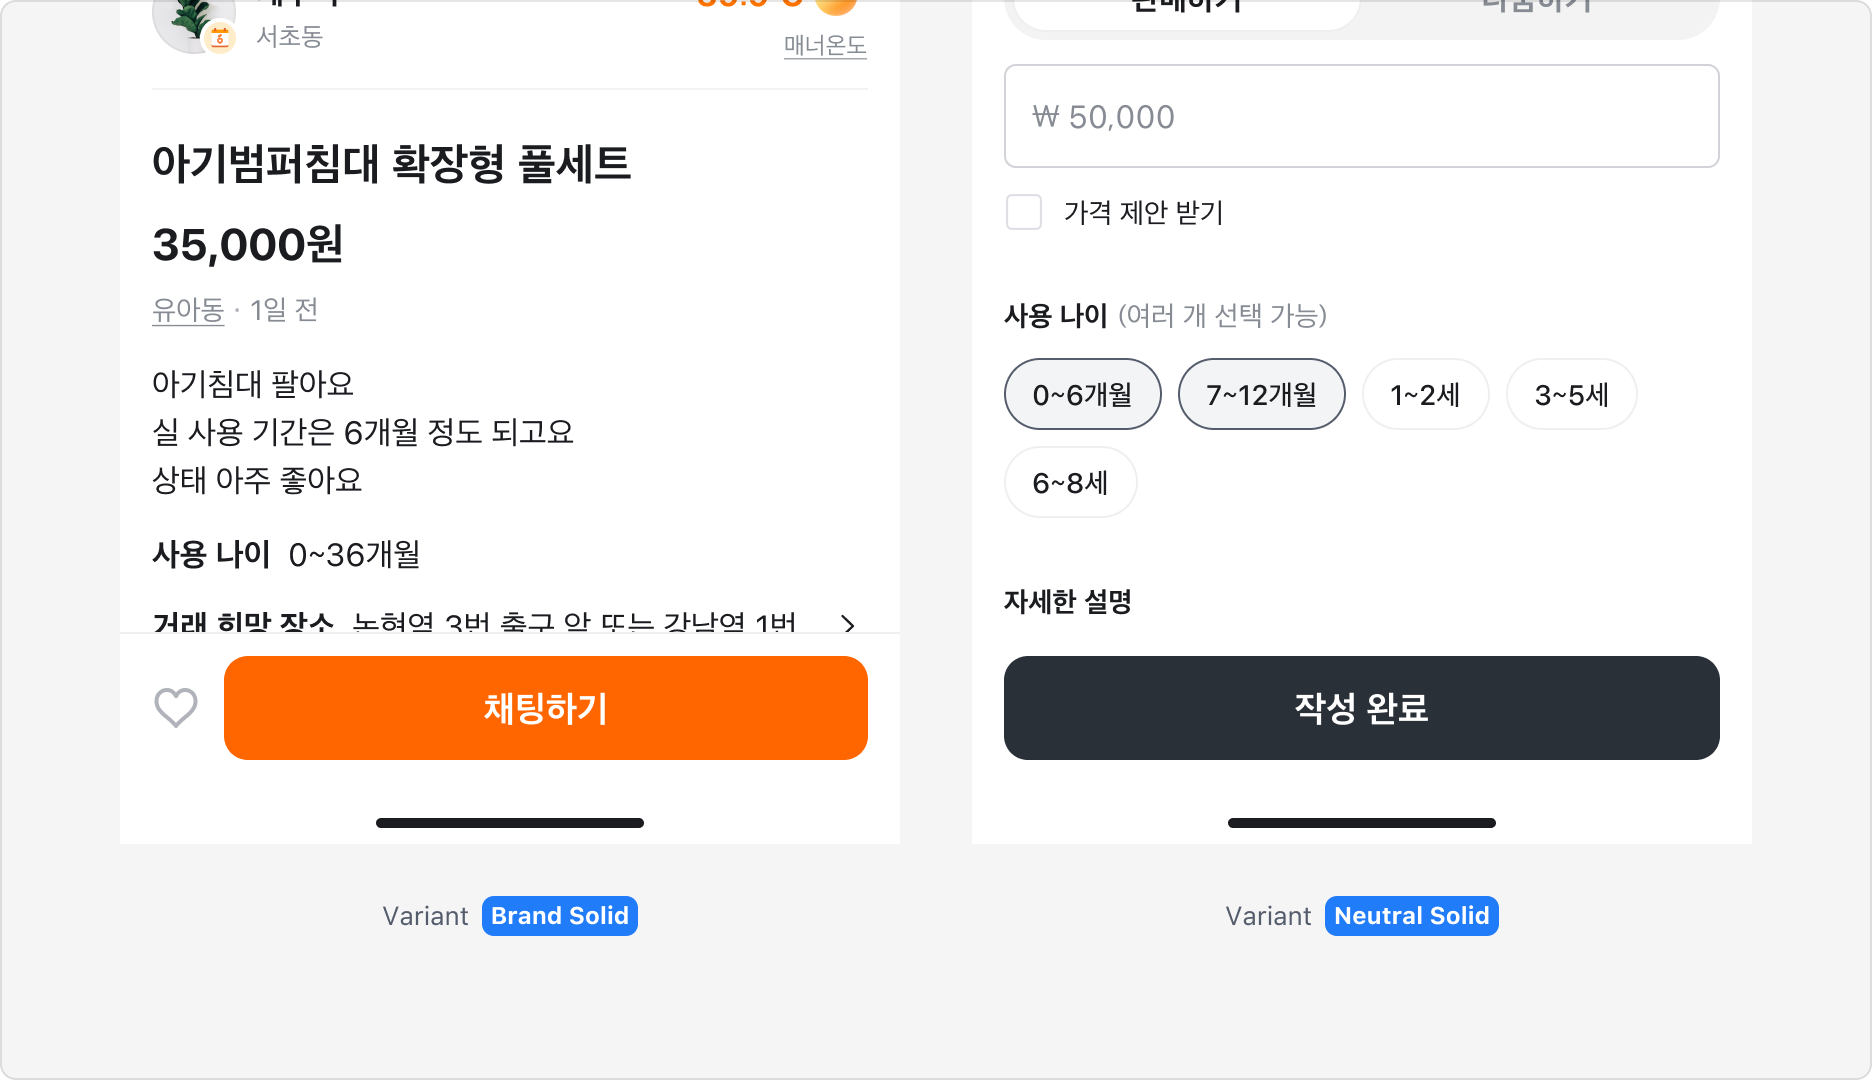Click the Brand Solid variant badge
This screenshot has height=1080, width=1872.
pos(559,915)
